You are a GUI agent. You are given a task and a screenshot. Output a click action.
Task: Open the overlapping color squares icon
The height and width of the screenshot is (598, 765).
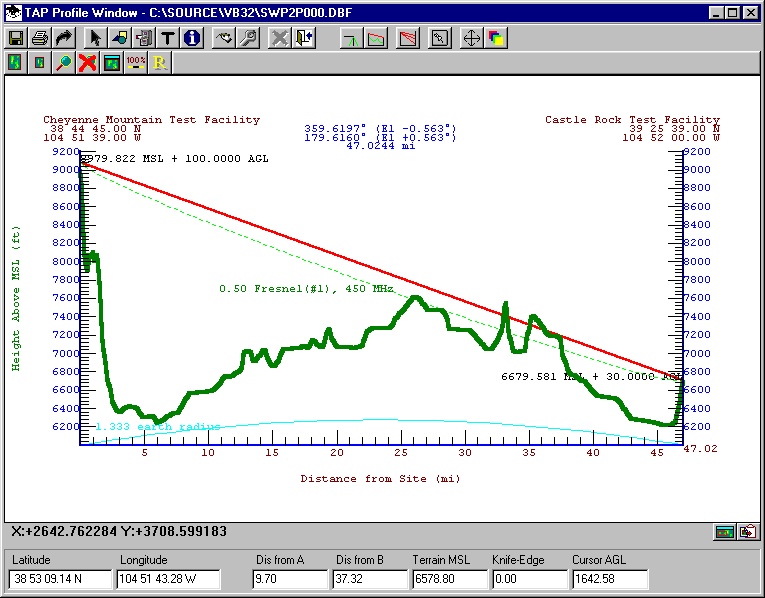(496, 38)
